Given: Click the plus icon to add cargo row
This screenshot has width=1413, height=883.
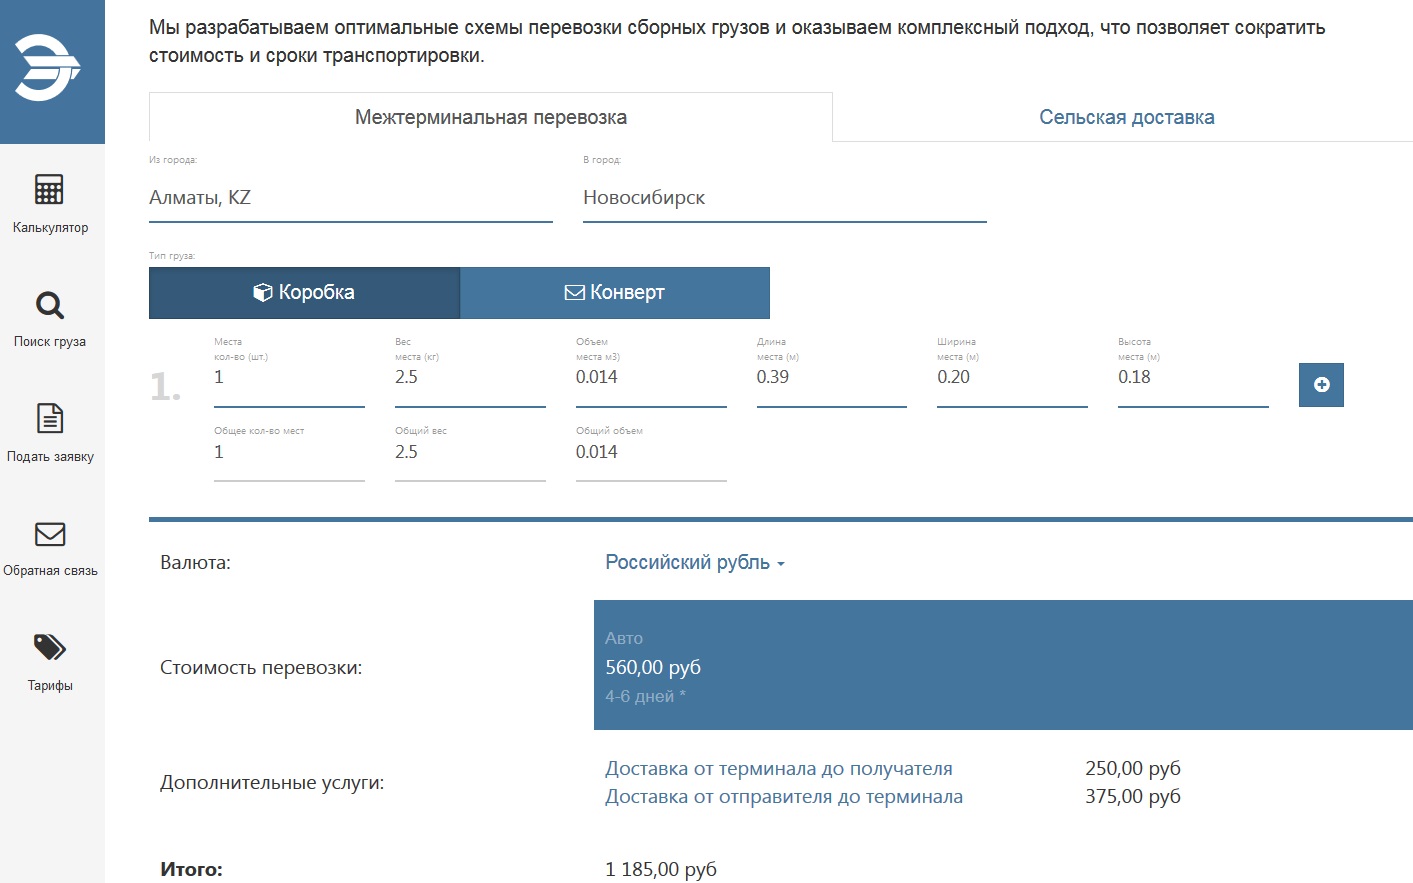Looking at the screenshot, I should (x=1320, y=385).
